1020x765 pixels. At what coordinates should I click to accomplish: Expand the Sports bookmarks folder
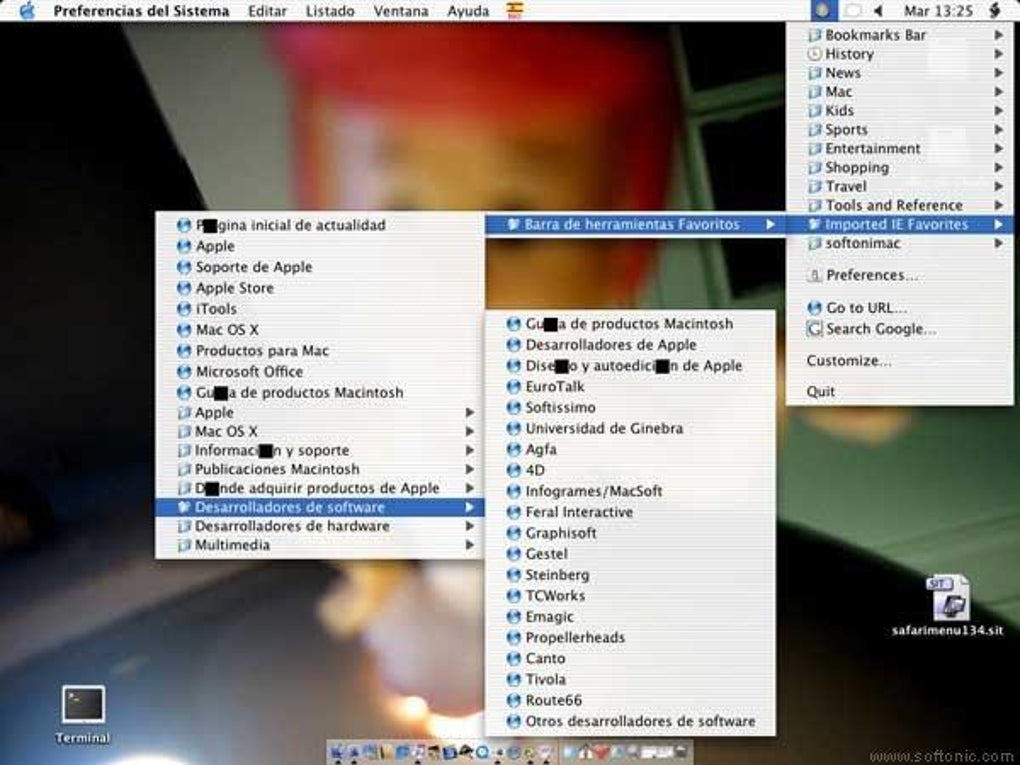click(900, 129)
